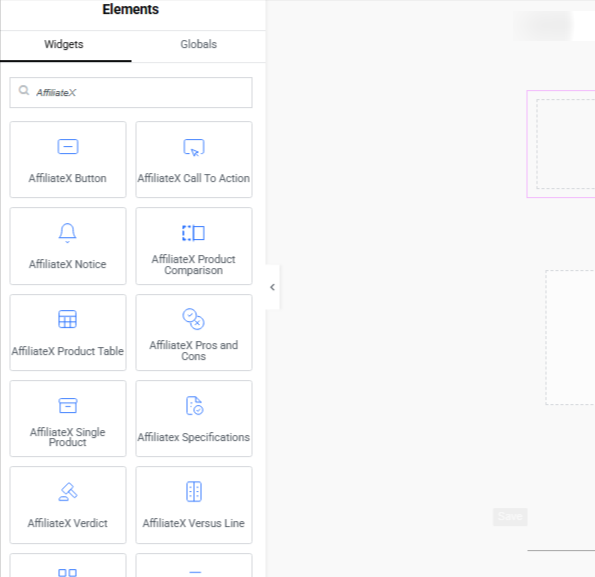The width and height of the screenshot is (595, 577).
Task: Pick the AffiliateX Notice bell icon
Action: click(68, 233)
